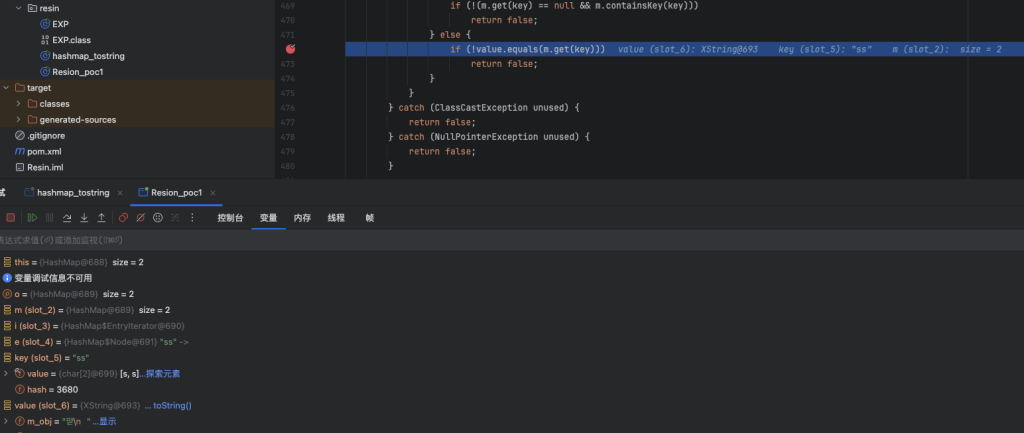Click the Step Over icon
Viewport: 1024px width, 433px height.
67,217
